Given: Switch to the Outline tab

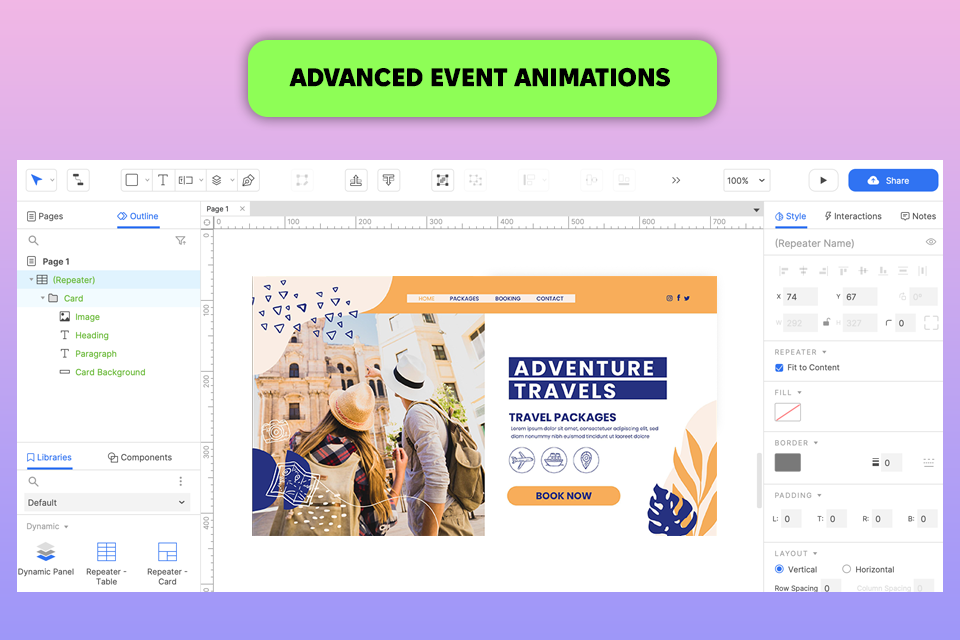Looking at the screenshot, I should [138, 216].
